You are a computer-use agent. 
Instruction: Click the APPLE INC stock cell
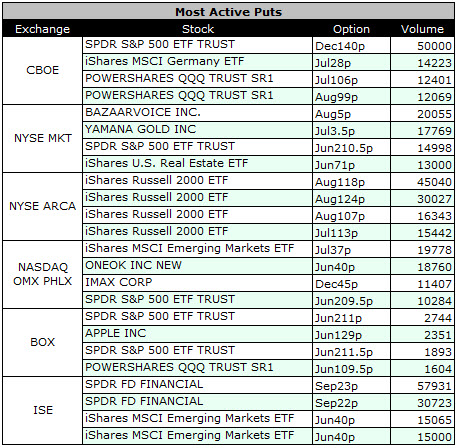(x=197, y=334)
